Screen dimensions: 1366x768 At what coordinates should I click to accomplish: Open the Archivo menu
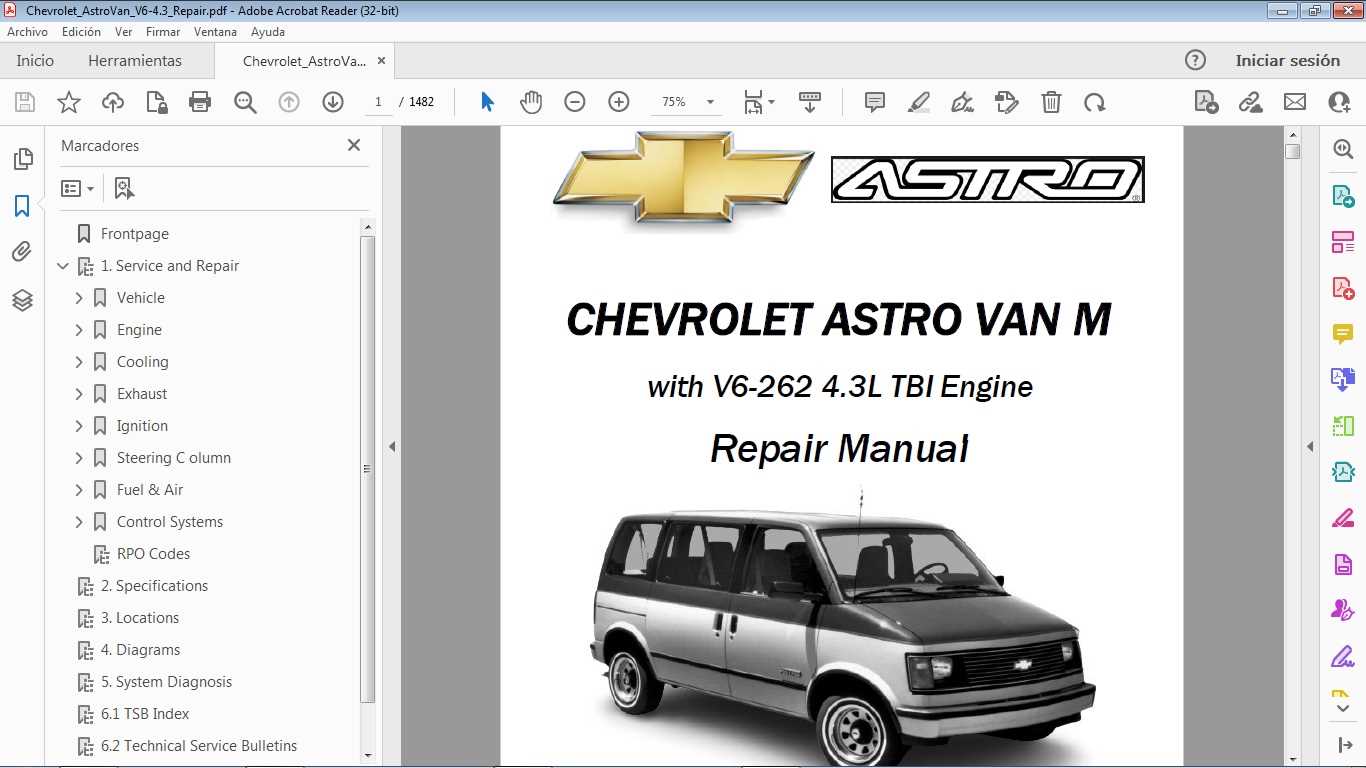28,32
